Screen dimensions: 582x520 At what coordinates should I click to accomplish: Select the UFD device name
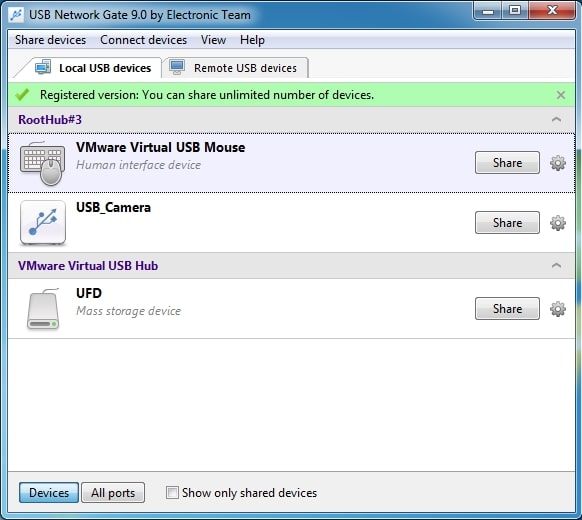click(x=89, y=293)
